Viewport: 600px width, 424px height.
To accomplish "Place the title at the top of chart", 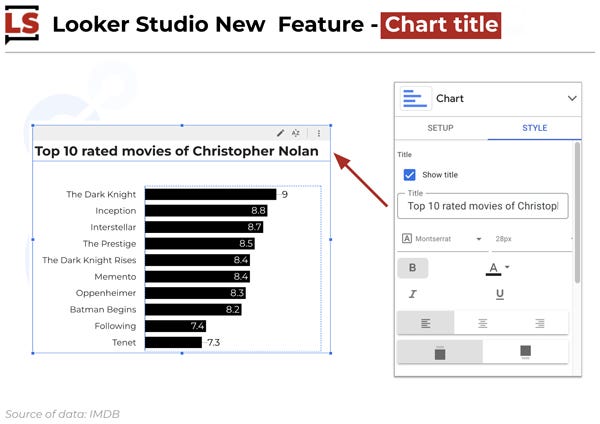I will tap(440, 352).
